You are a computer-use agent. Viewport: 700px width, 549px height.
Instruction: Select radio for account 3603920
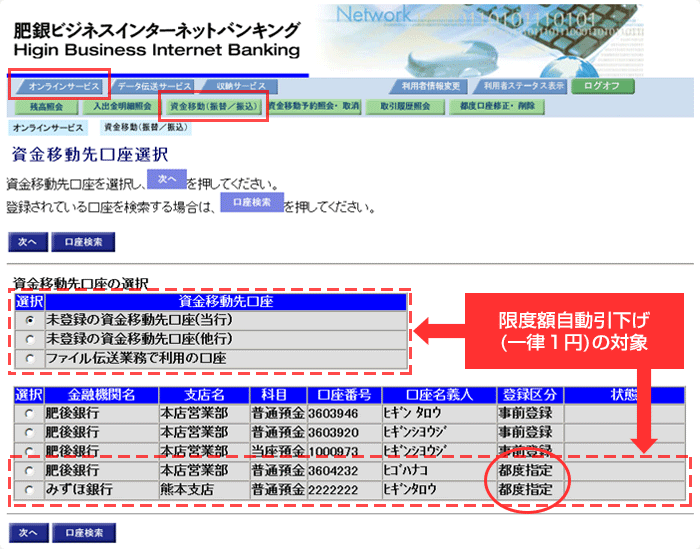click(29, 433)
